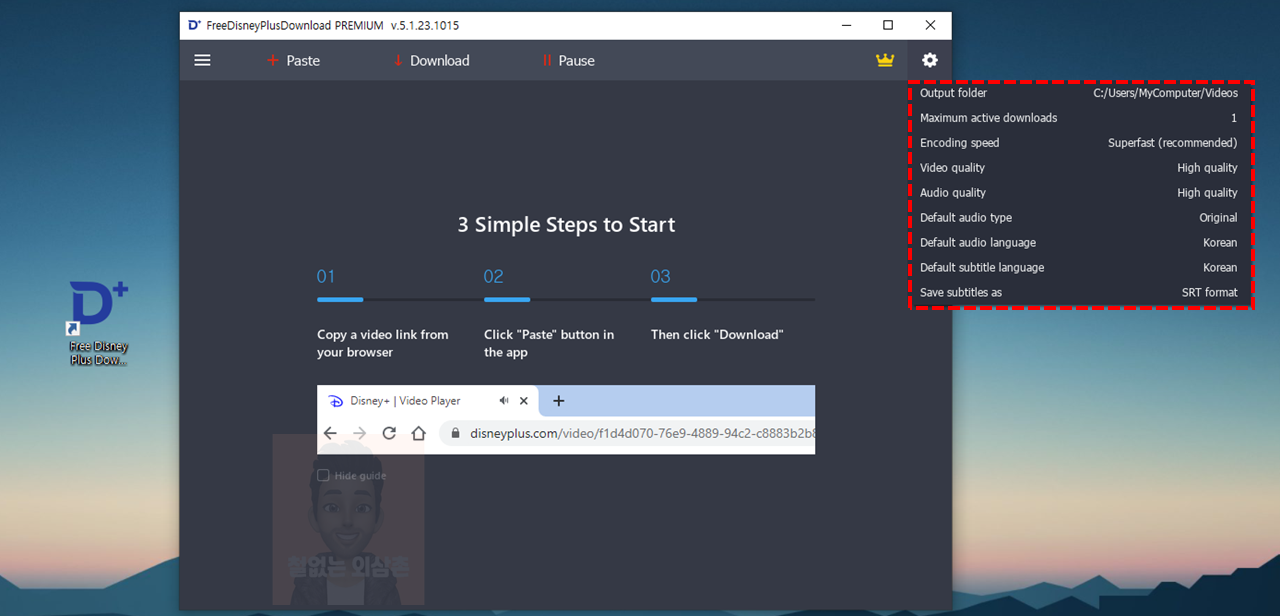1280x616 pixels.
Task: Click the '3 Simple Steps to Start' heading
Action: [566, 225]
